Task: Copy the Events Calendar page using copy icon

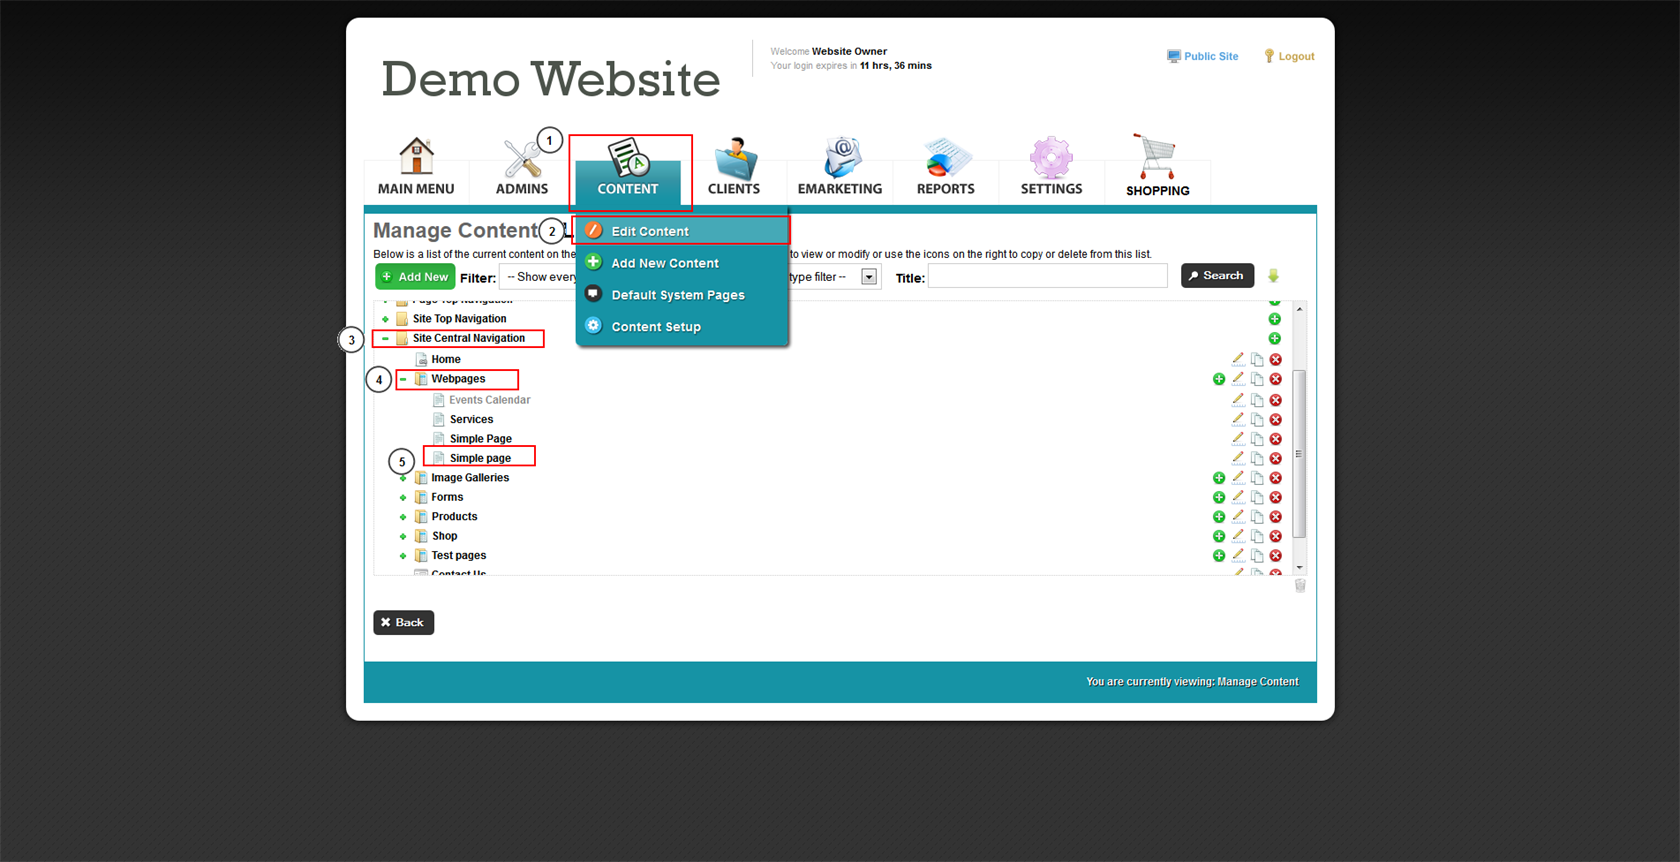Action: pos(1257,400)
